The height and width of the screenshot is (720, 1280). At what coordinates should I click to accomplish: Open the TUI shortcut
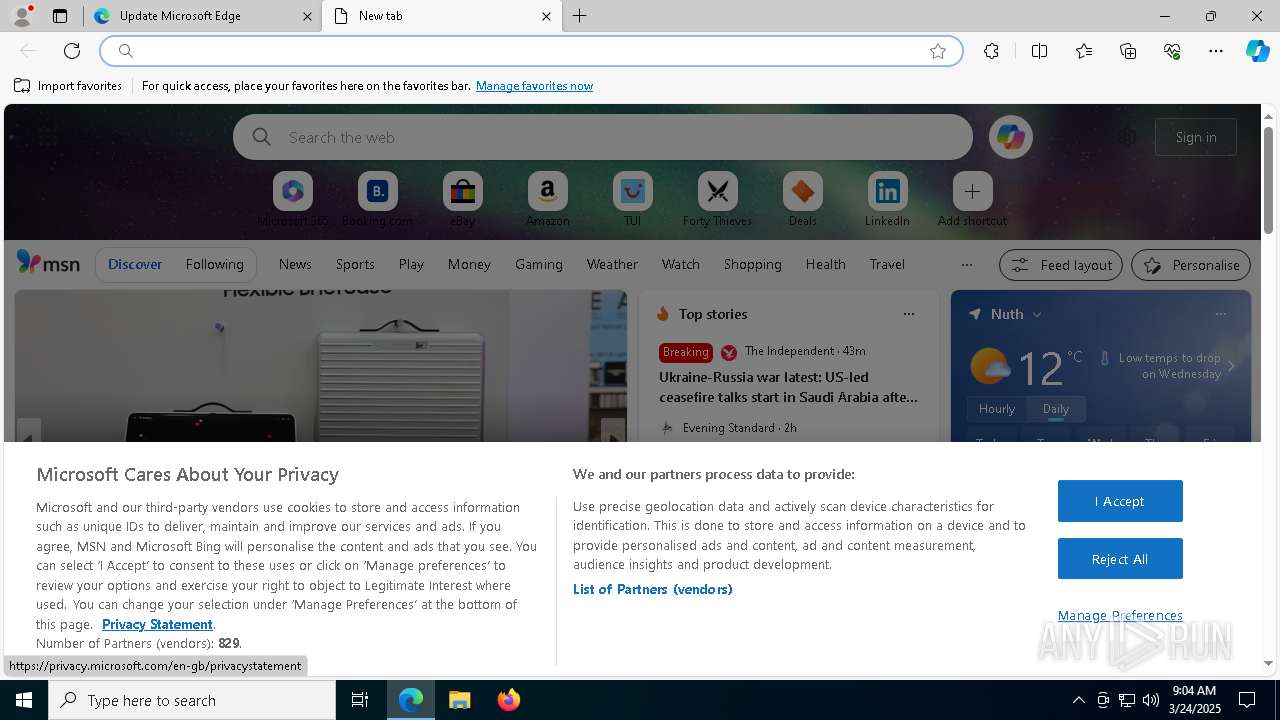click(632, 199)
